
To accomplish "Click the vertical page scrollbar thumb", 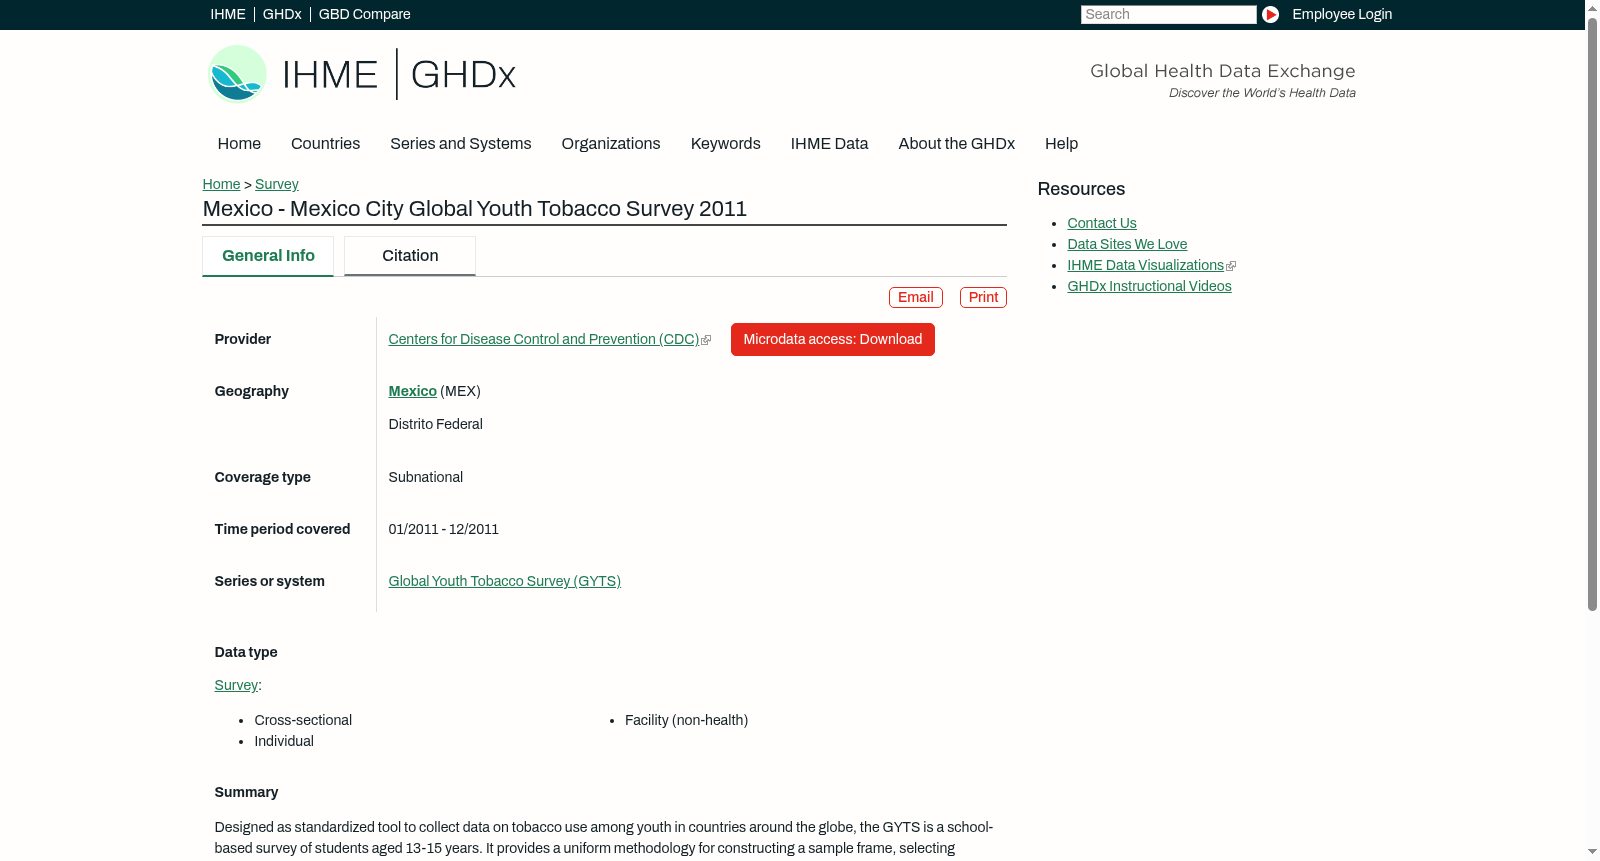I will coord(1592,313).
